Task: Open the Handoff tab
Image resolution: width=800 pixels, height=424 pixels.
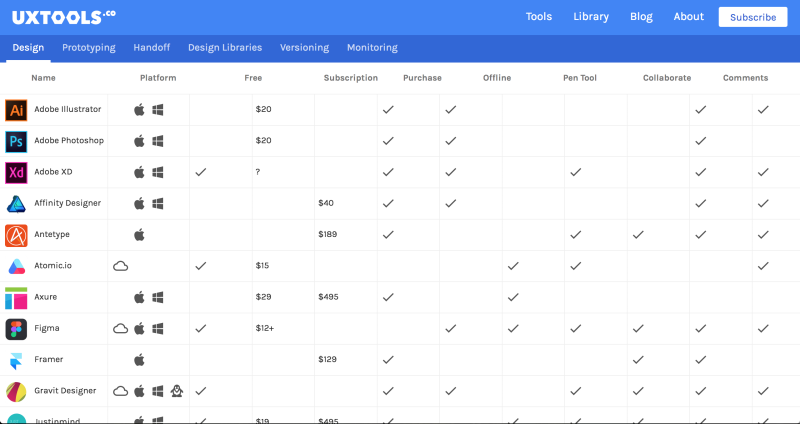Action: tap(152, 48)
